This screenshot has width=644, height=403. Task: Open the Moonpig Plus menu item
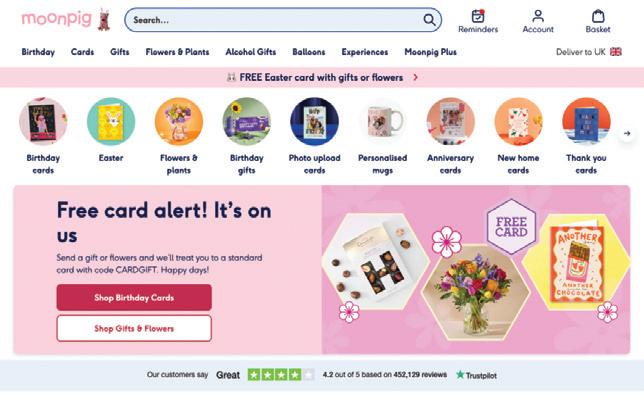pyautogui.click(x=430, y=52)
